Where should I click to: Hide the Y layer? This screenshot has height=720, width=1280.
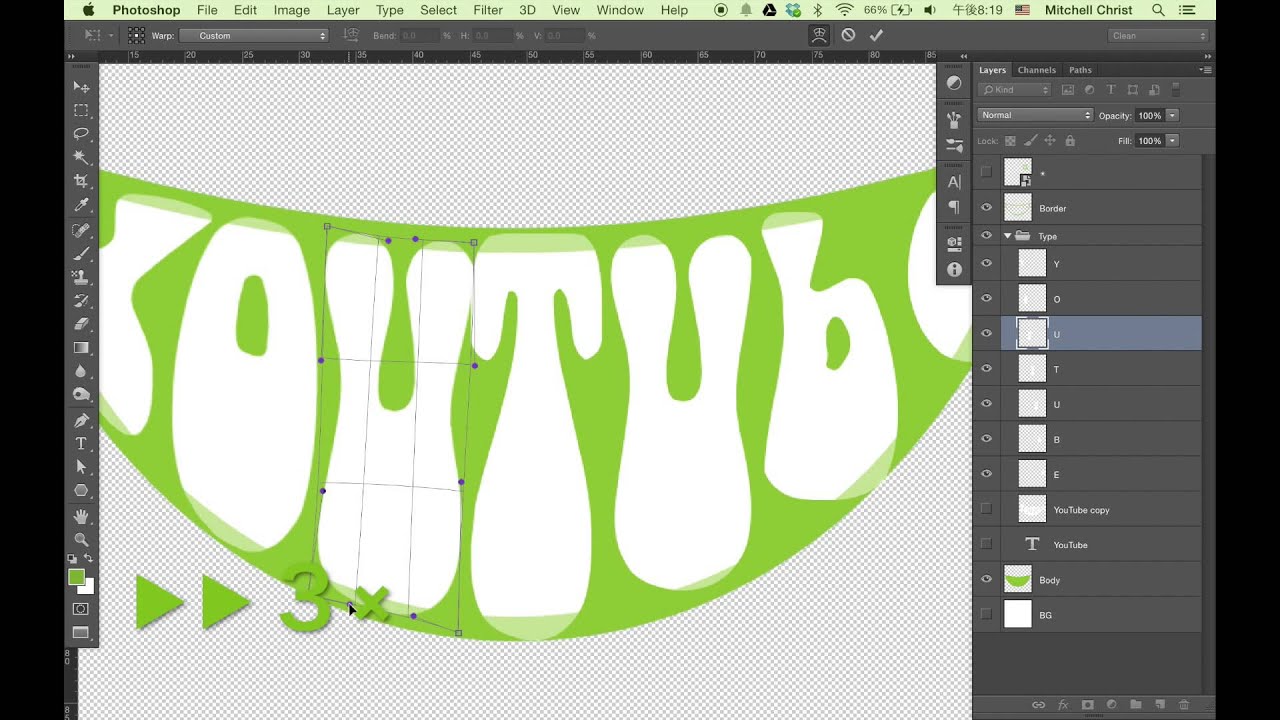click(986, 264)
